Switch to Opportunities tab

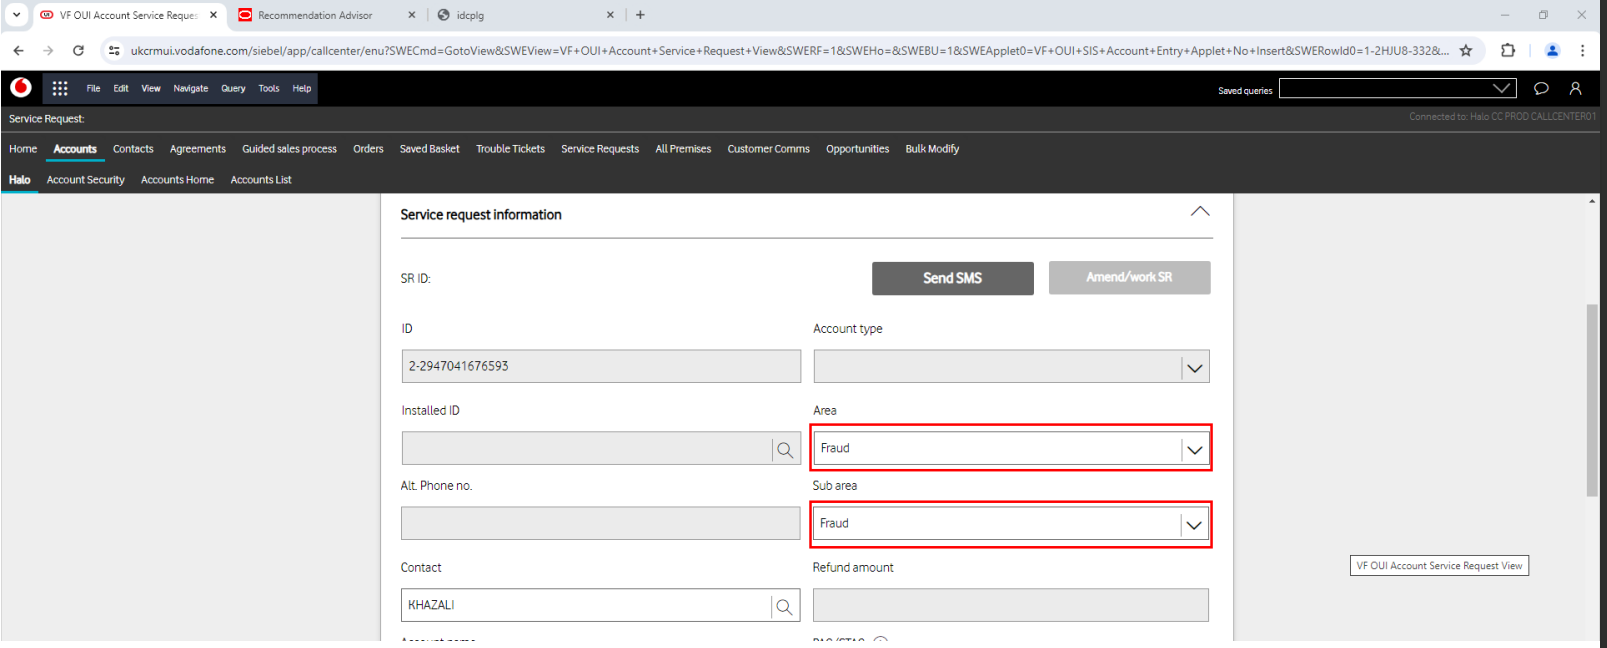pos(857,149)
